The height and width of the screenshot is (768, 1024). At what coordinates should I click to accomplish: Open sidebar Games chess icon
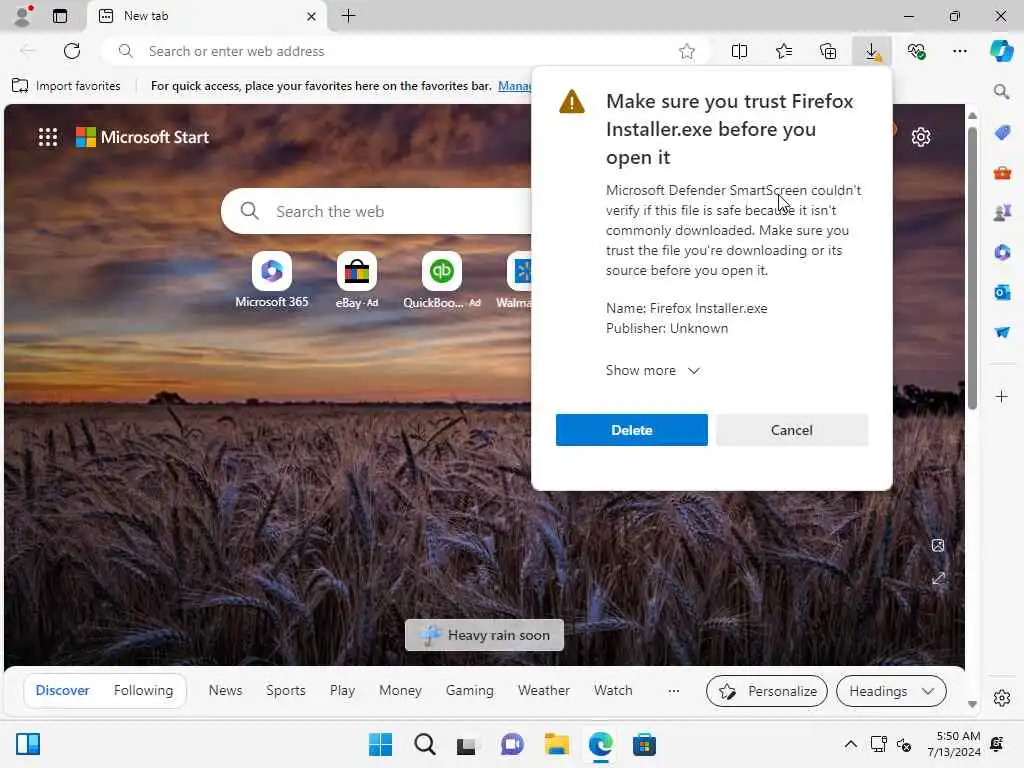(x=1002, y=212)
